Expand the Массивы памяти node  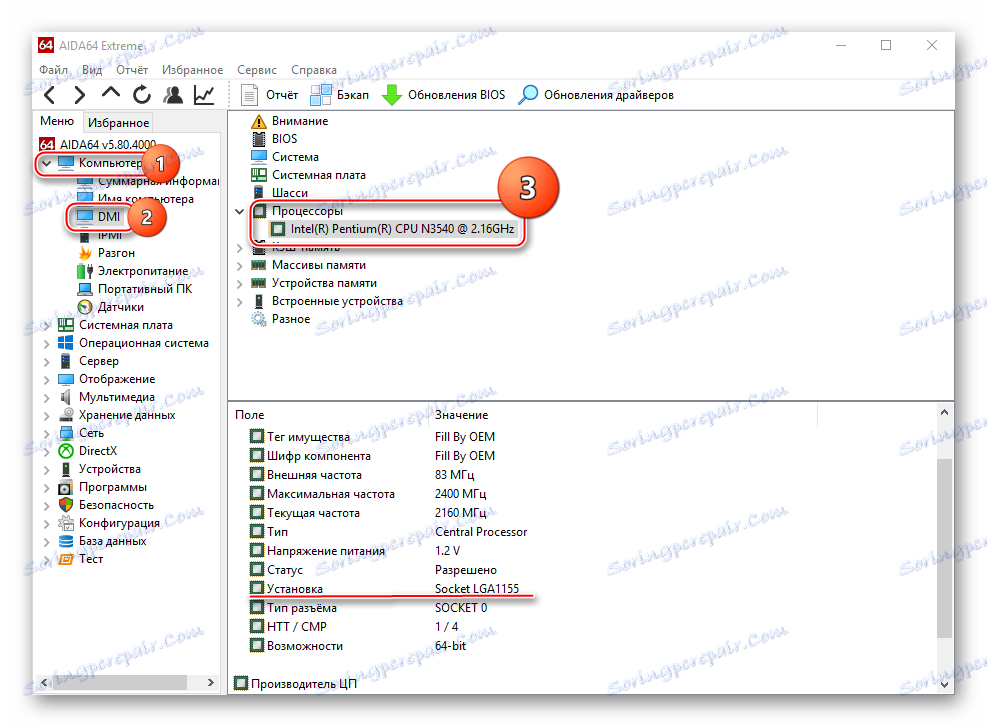[240, 266]
